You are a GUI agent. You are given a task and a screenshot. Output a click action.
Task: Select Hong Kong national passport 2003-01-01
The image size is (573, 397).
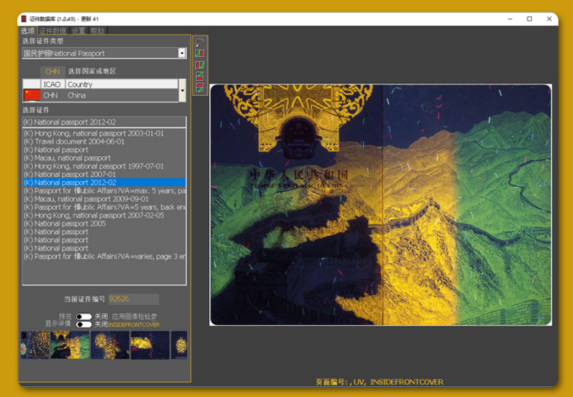coord(104,133)
